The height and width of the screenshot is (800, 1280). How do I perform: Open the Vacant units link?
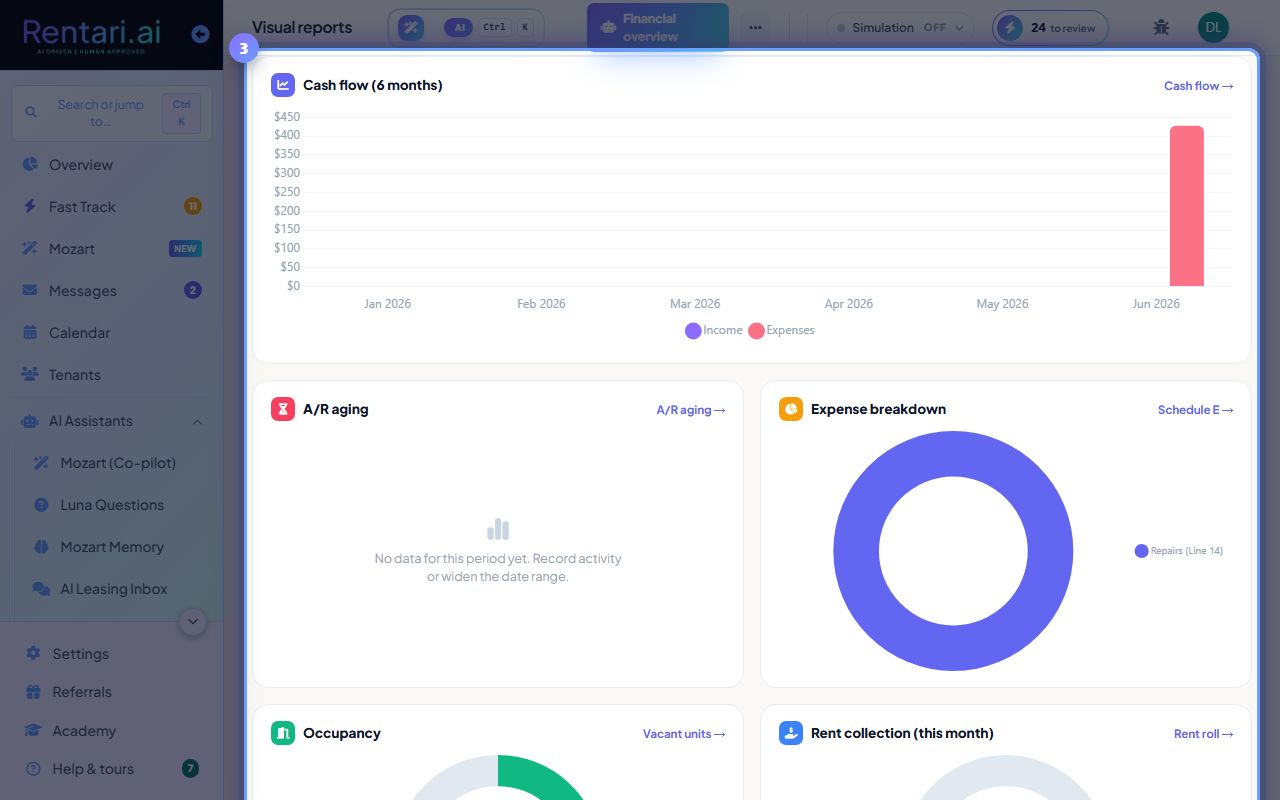[x=684, y=734]
